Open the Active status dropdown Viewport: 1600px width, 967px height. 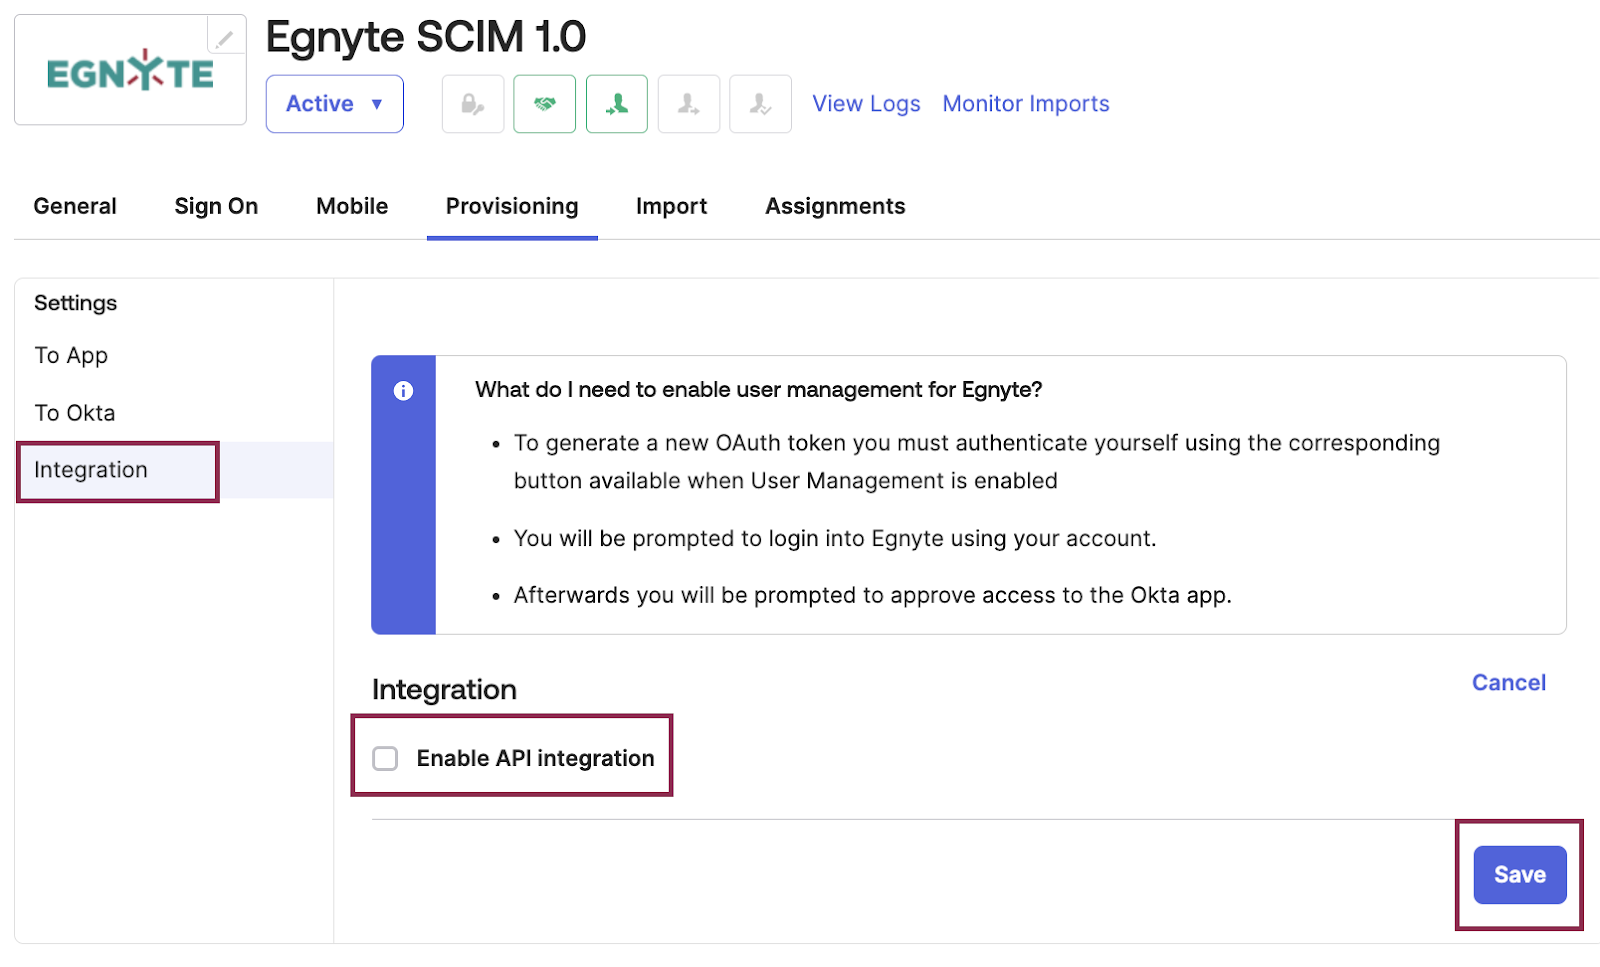click(x=334, y=103)
